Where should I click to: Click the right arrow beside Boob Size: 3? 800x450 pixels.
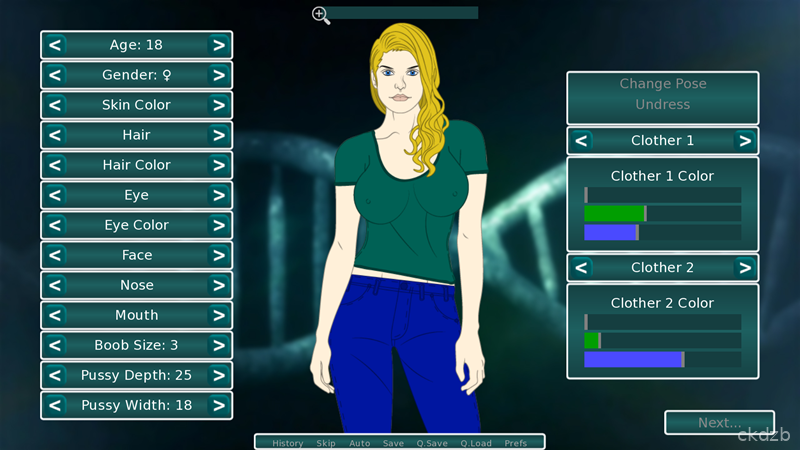click(219, 345)
